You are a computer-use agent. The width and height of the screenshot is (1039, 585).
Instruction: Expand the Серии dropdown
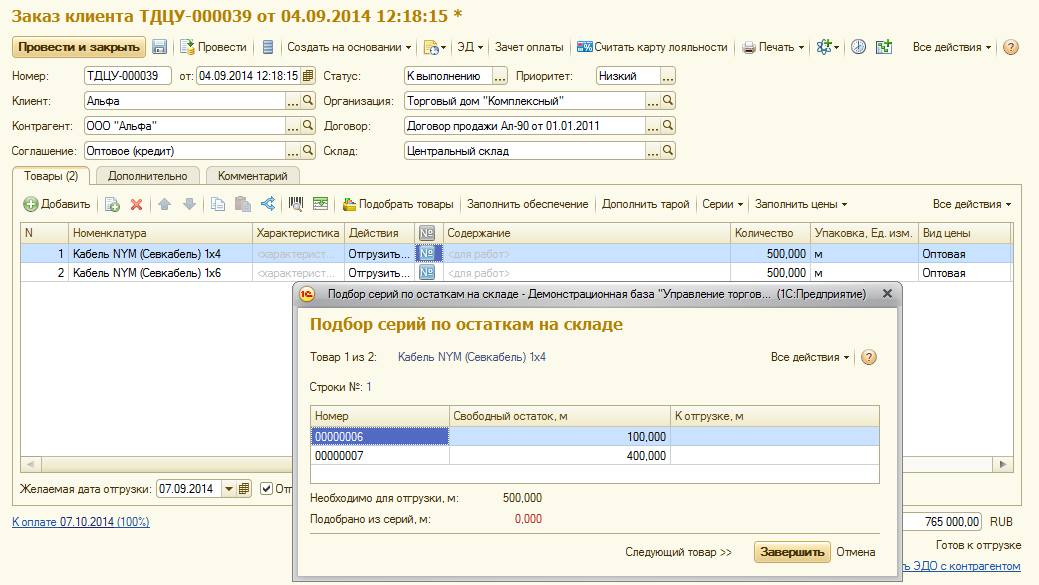click(722, 204)
